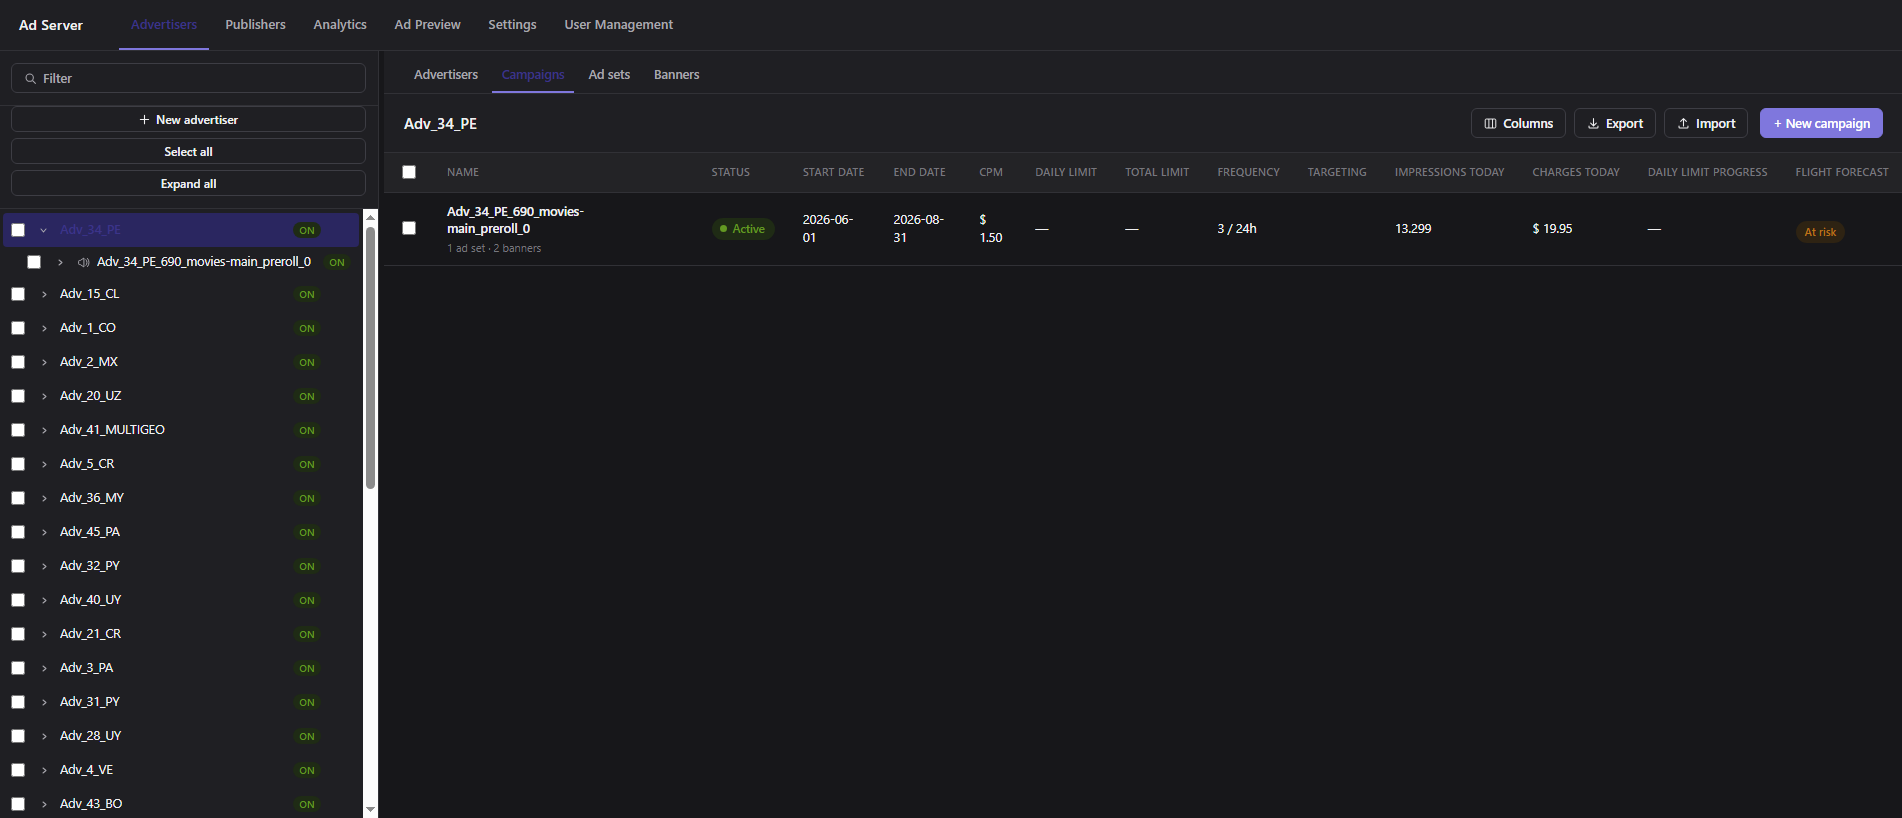Image resolution: width=1902 pixels, height=818 pixels.
Task: Click the Active status badge
Action: (743, 229)
